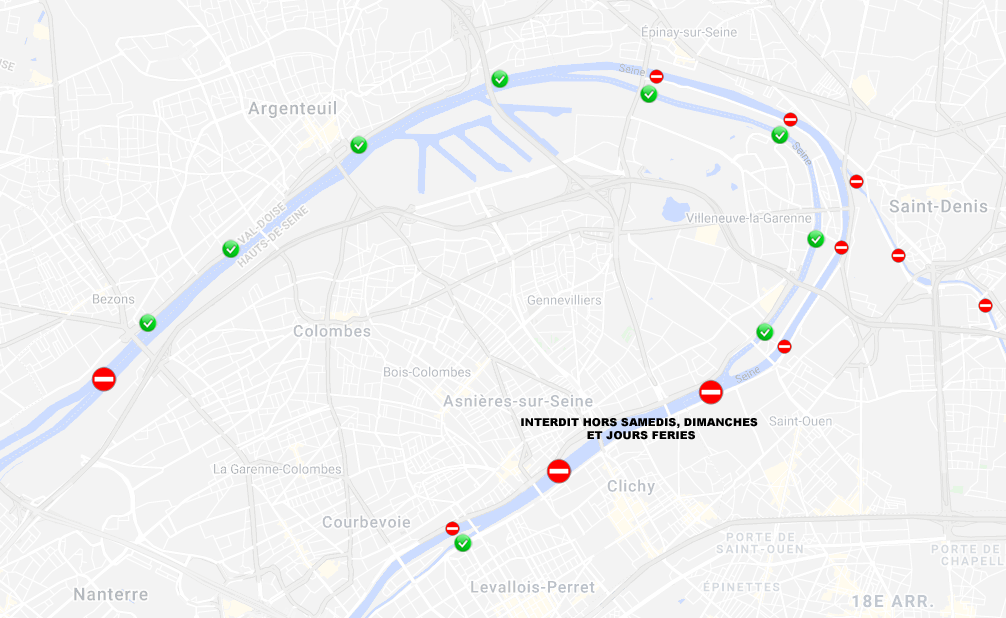Click the green check marker beside Val-d'Oise label
The height and width of the screenshot is (618, 1006).
[x=230, y=249]
